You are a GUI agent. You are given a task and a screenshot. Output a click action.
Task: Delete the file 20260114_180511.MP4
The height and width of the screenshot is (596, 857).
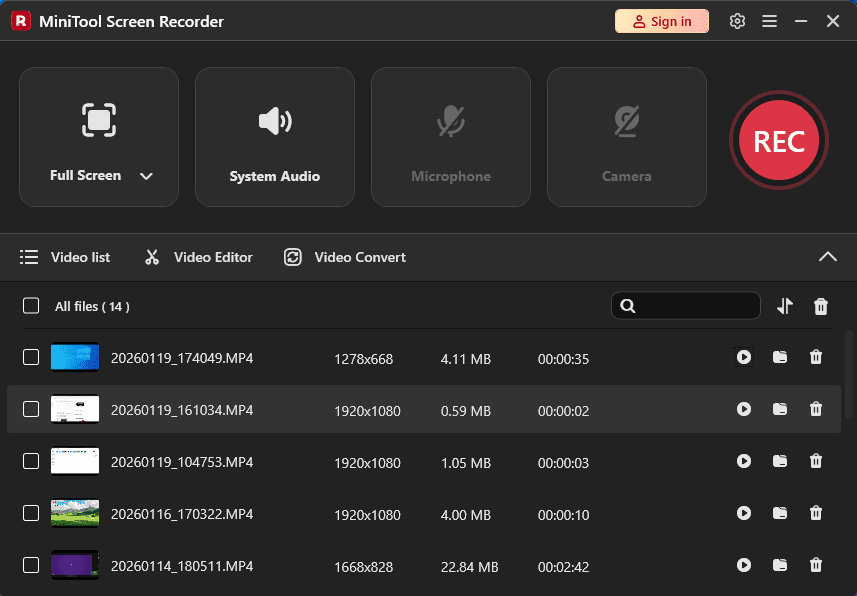point(816,565)
